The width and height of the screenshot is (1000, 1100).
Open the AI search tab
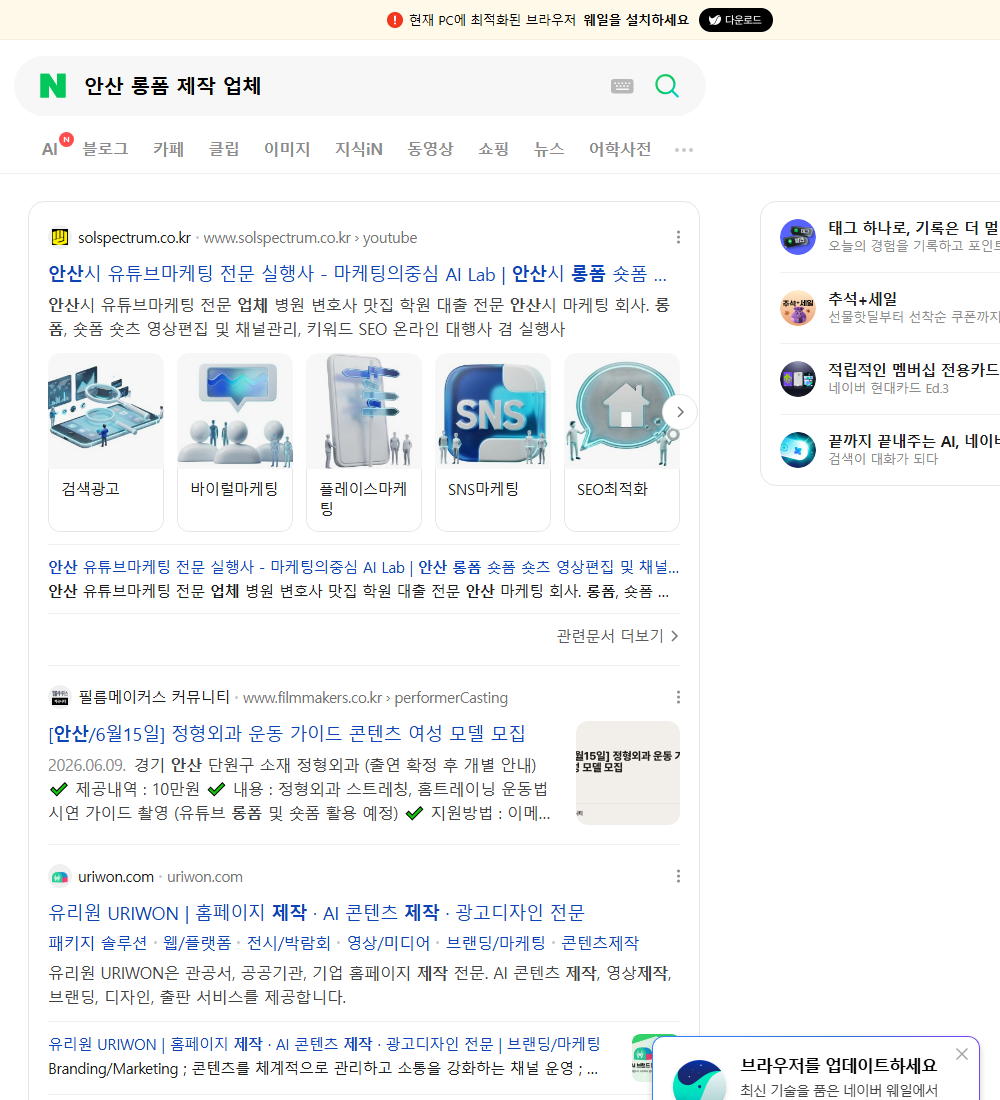pyautogui.click(x=51, y=149)
